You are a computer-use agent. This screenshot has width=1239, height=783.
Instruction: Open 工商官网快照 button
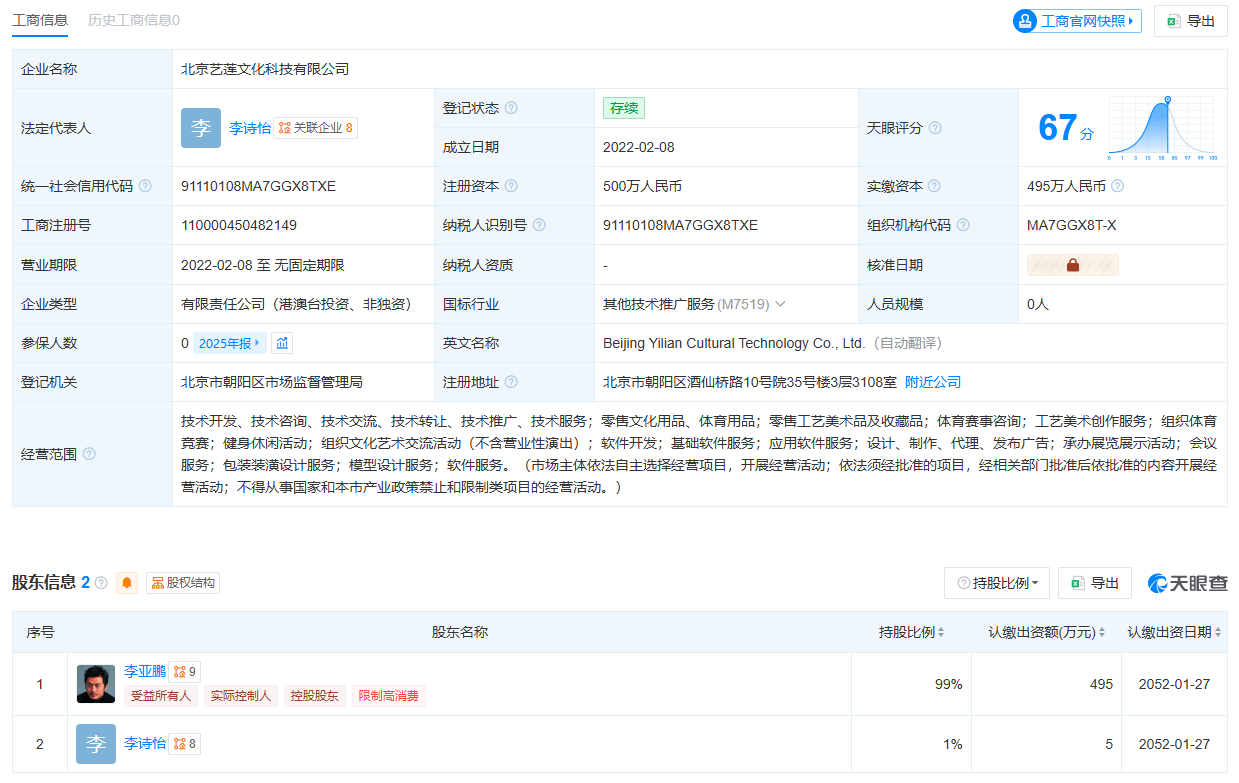(x=1077, y=21)
